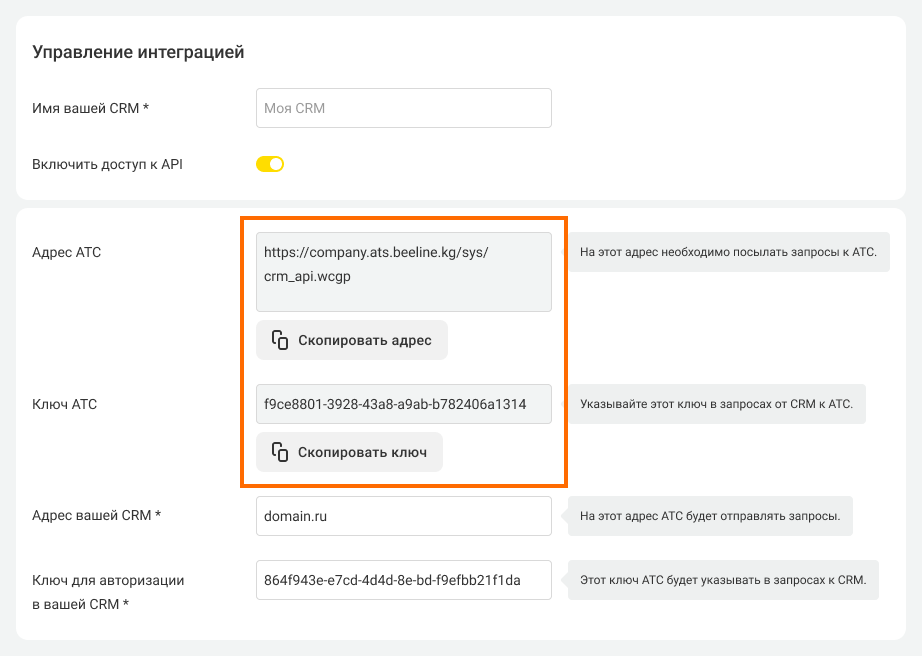Select the Ключ для авторизации input field

tap(404, 580)
